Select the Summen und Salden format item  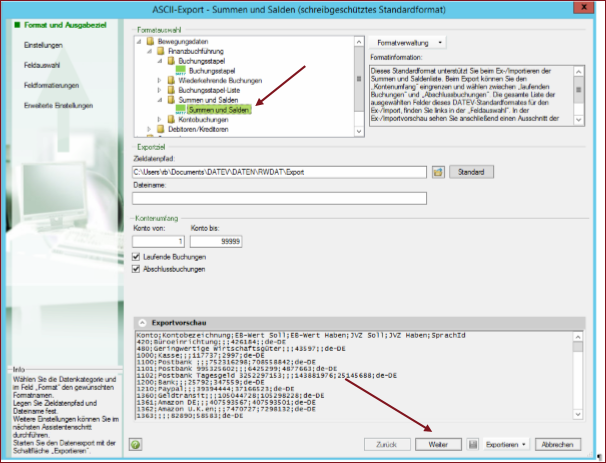(219, 110)
